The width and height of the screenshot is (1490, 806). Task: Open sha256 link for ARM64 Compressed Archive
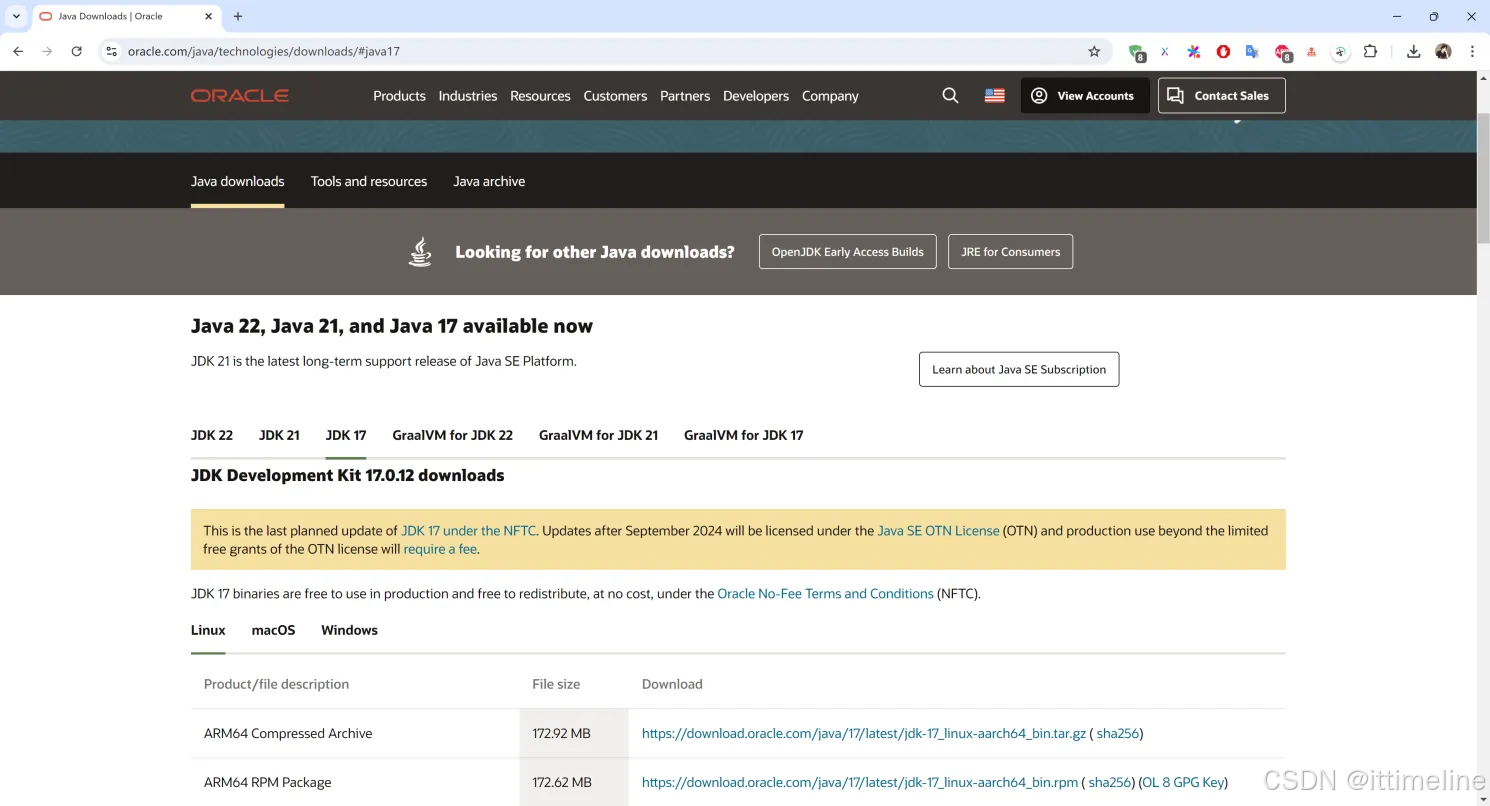pos(1118,733)
